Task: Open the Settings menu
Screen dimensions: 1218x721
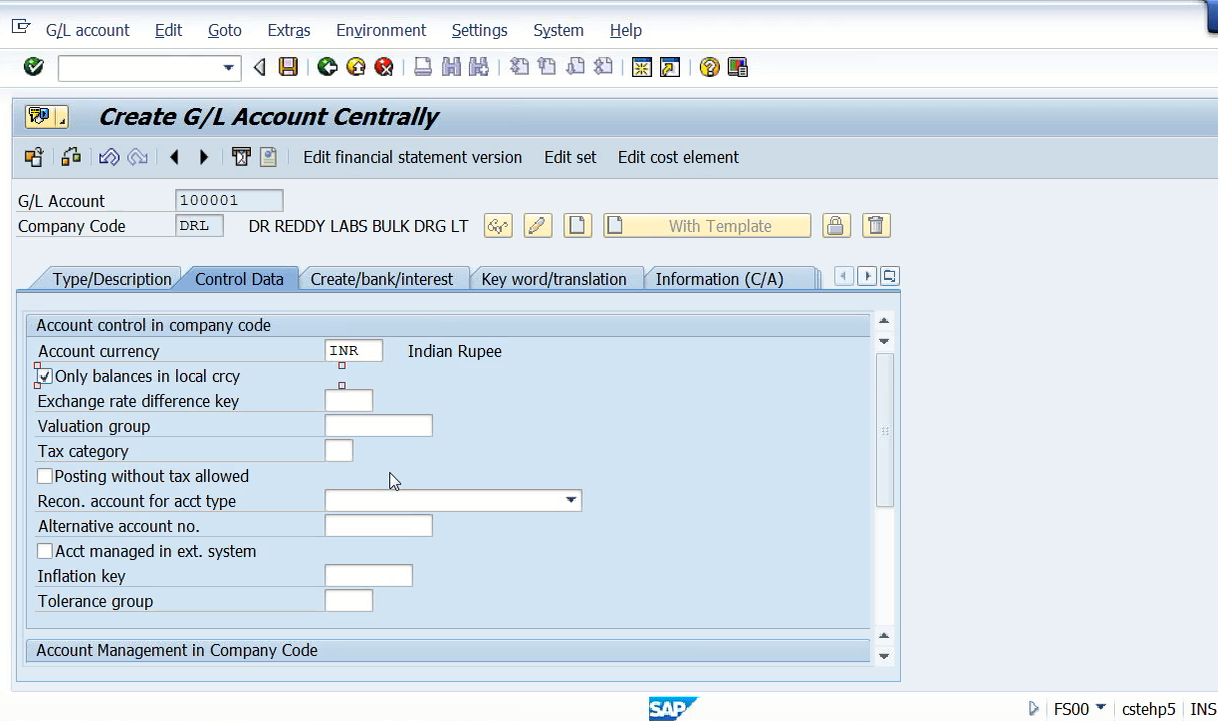Action: coord(480,30)
